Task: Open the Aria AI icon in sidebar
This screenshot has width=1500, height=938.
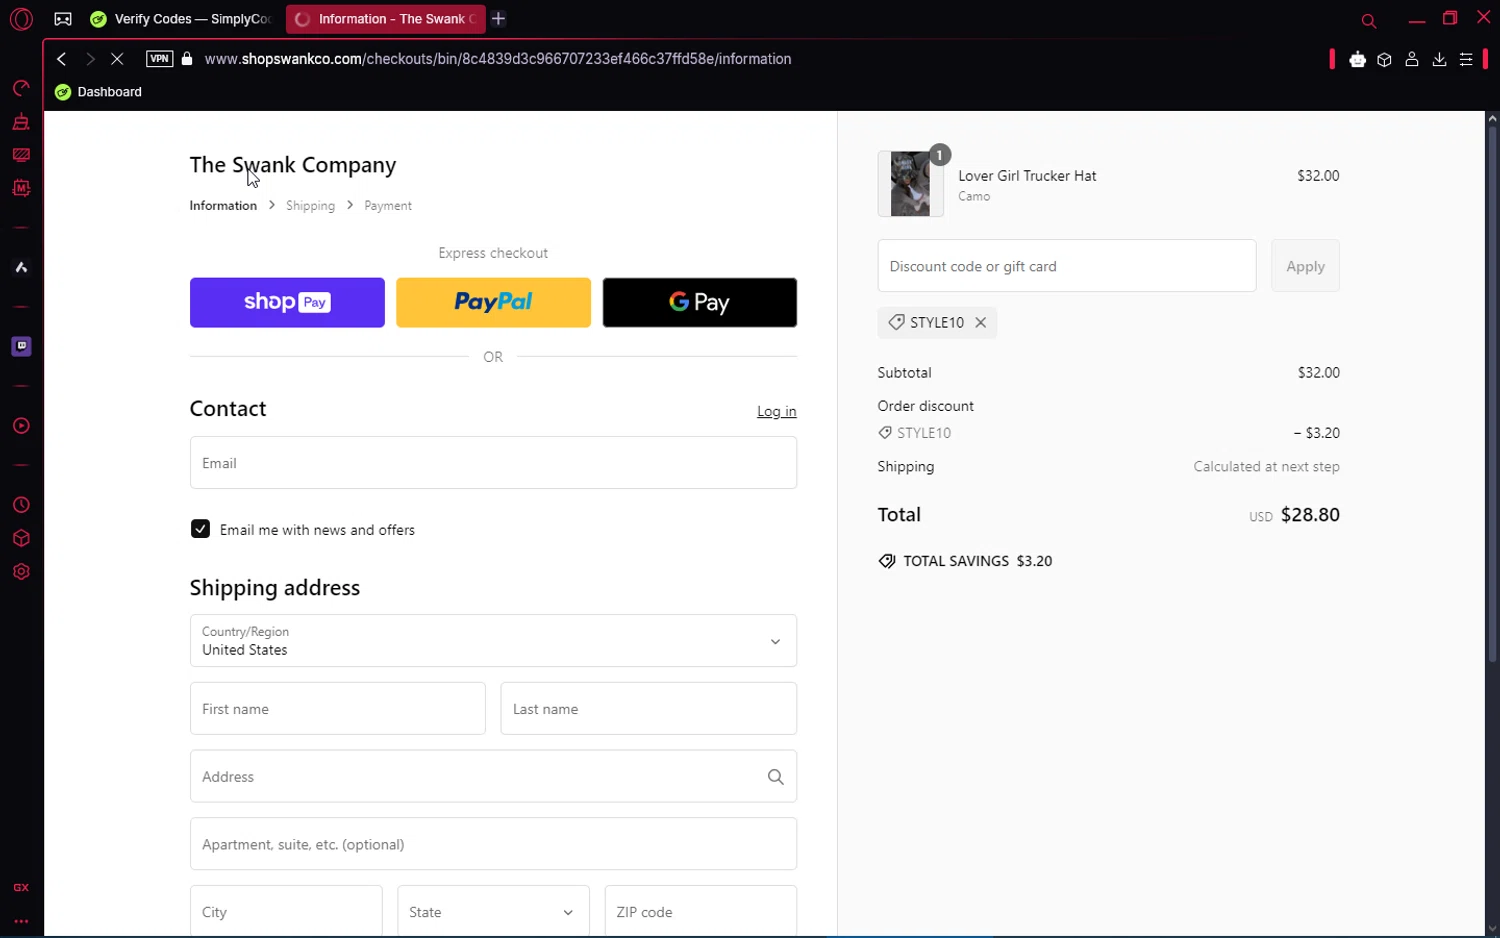Action: pyautogui.click(x=21, y=267)
